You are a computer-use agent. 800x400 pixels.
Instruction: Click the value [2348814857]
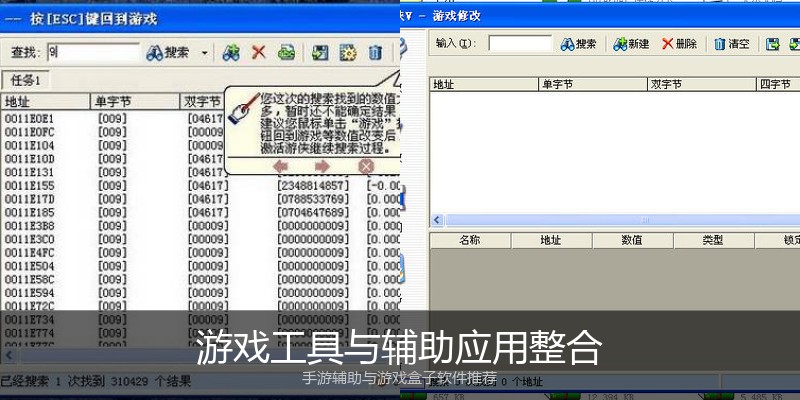313,185
